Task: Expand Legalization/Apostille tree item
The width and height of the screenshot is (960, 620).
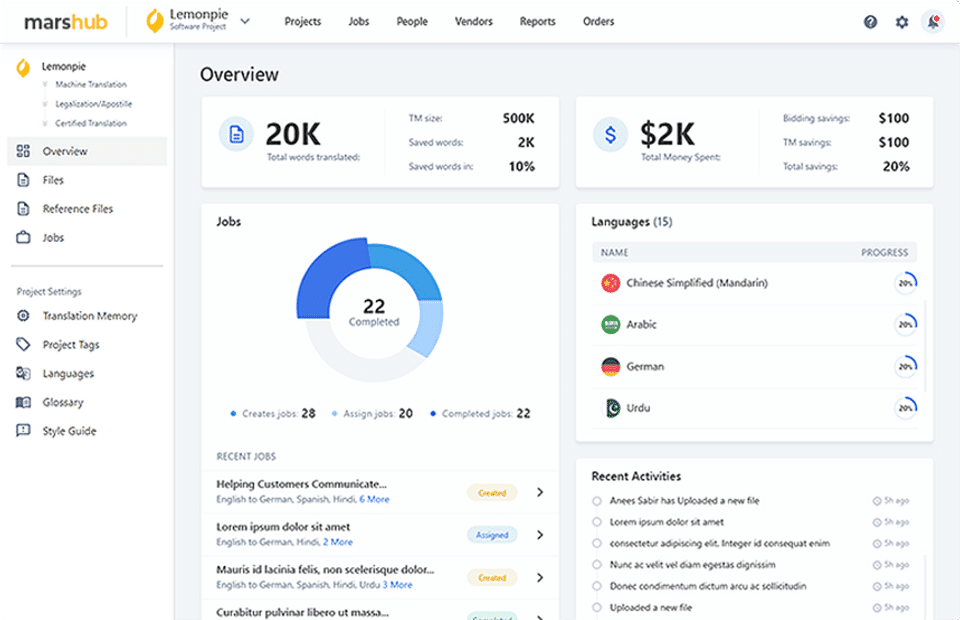Action: (x=45, y=104)
